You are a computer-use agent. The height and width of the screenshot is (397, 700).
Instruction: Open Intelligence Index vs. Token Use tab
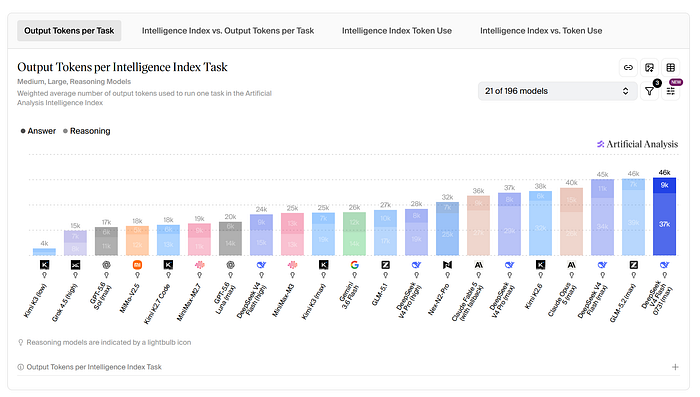541,31
